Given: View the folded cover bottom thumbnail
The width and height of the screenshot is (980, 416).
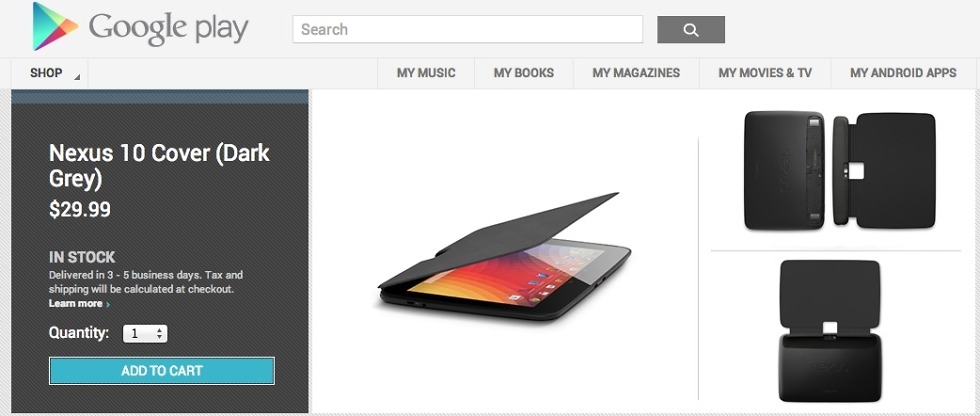Looking at the screenshot, I should point(831,330).
